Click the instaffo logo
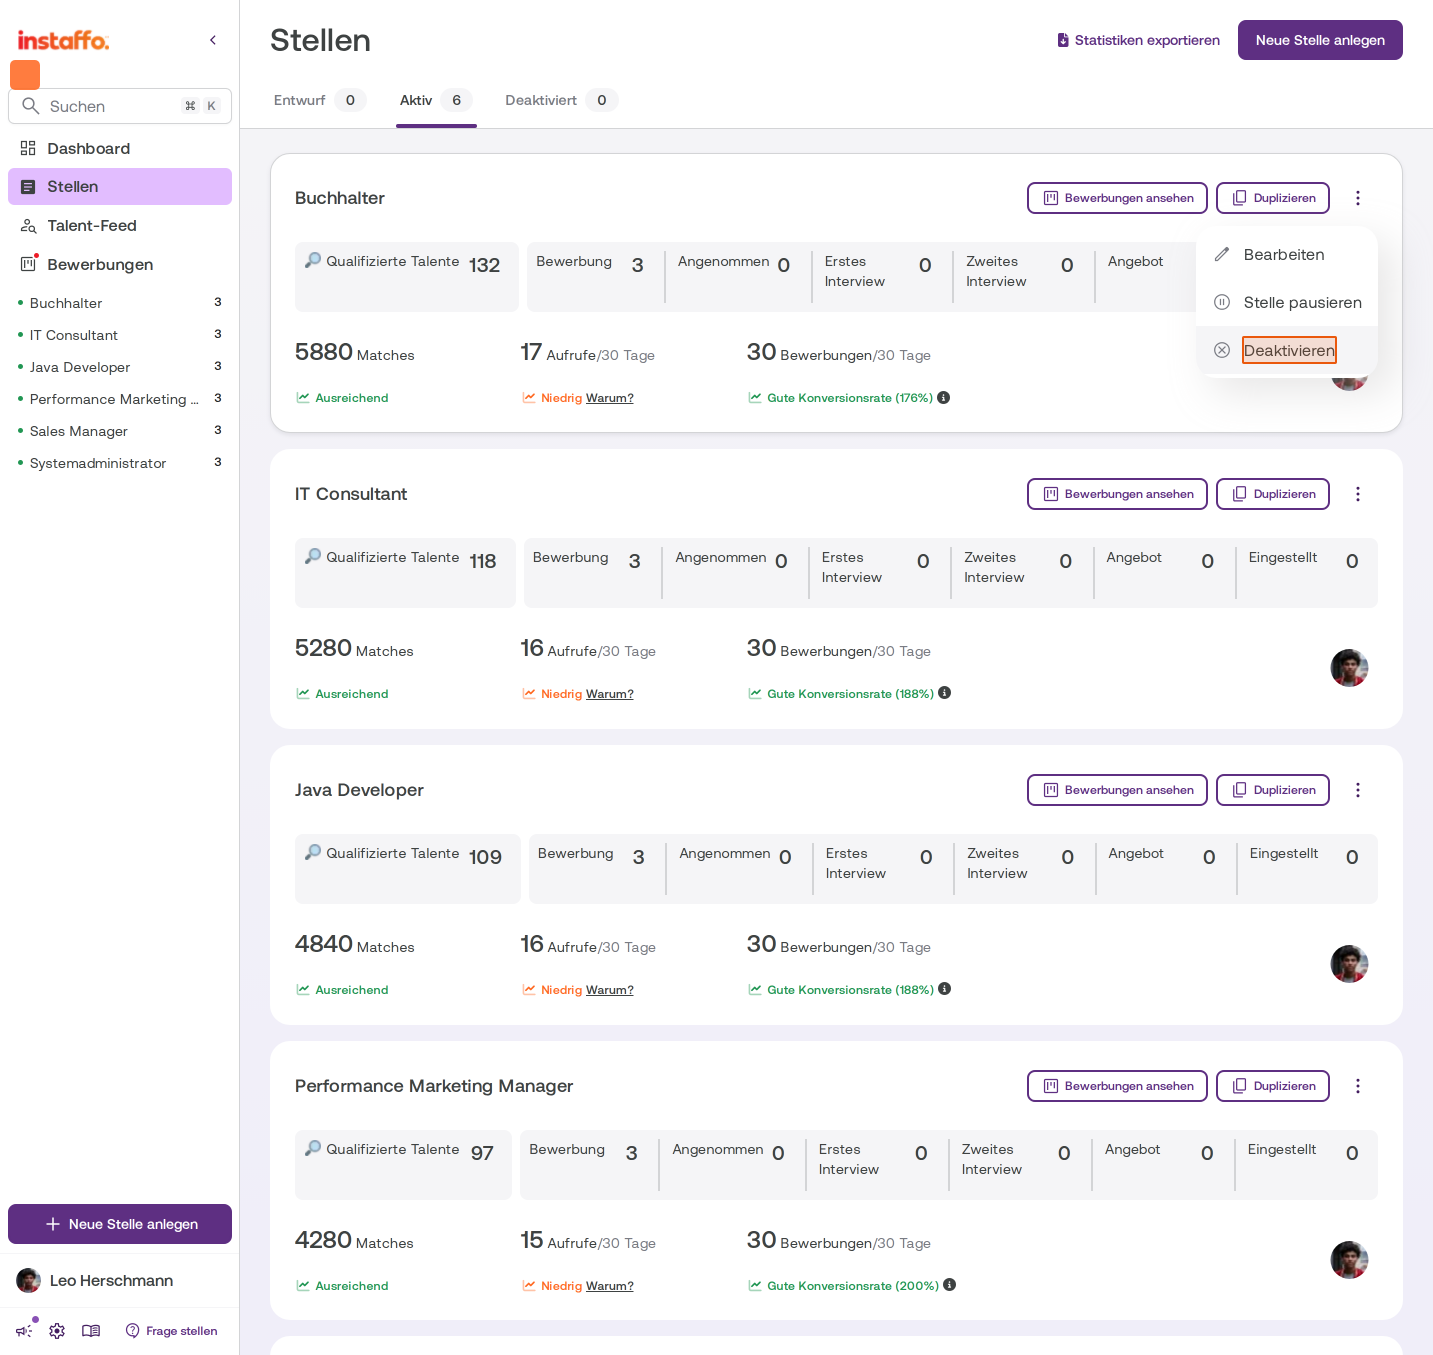The width and height of the screenshot is (1433, 1355). 63,40
